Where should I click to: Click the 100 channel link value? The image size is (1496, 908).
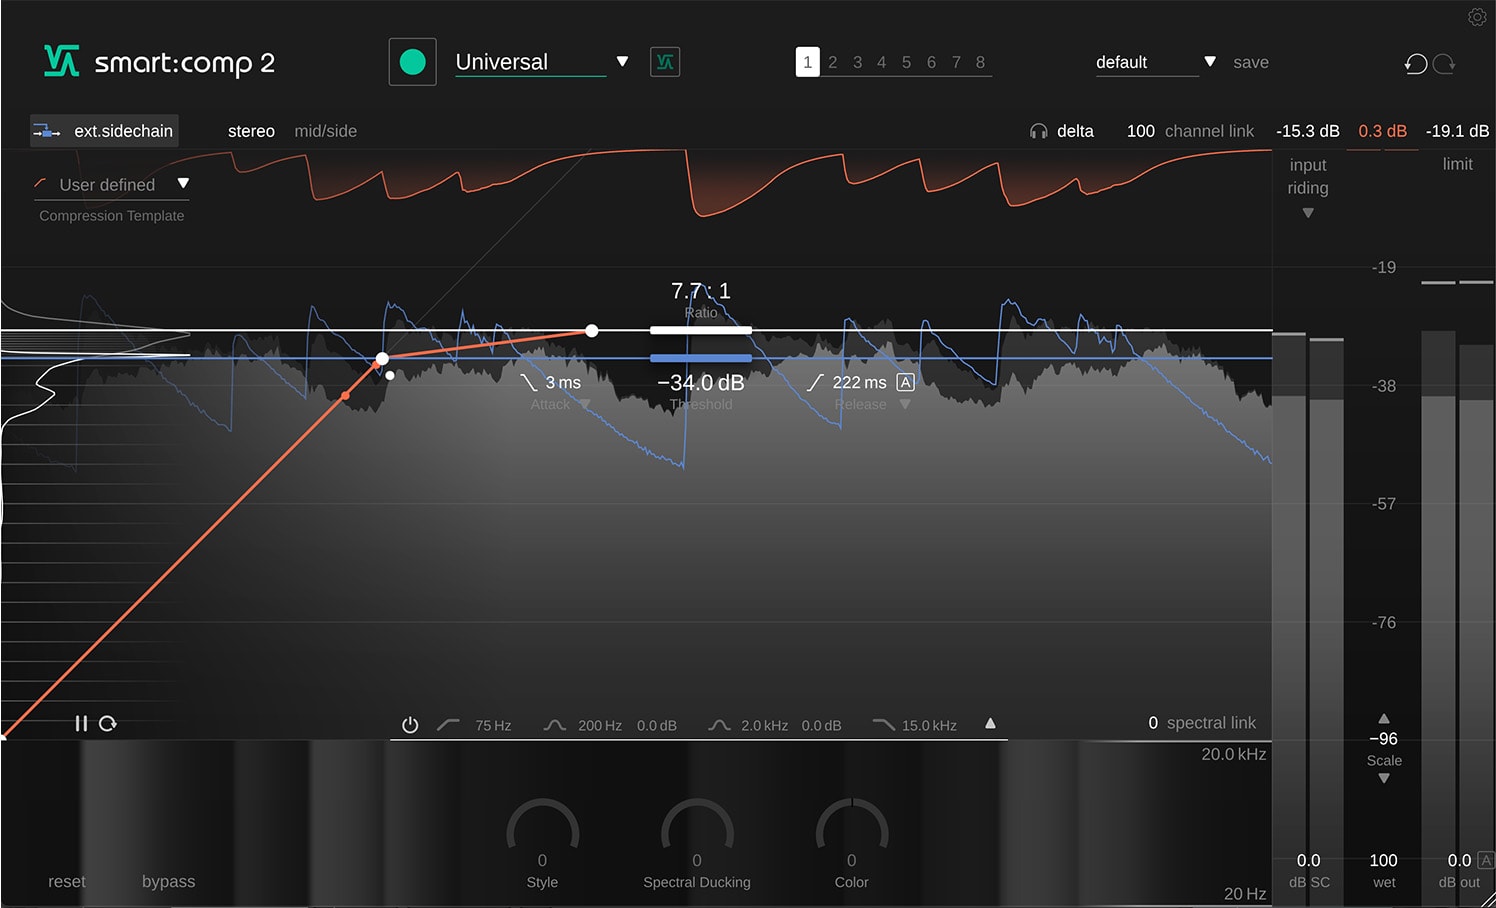(x=1140, y=131)
